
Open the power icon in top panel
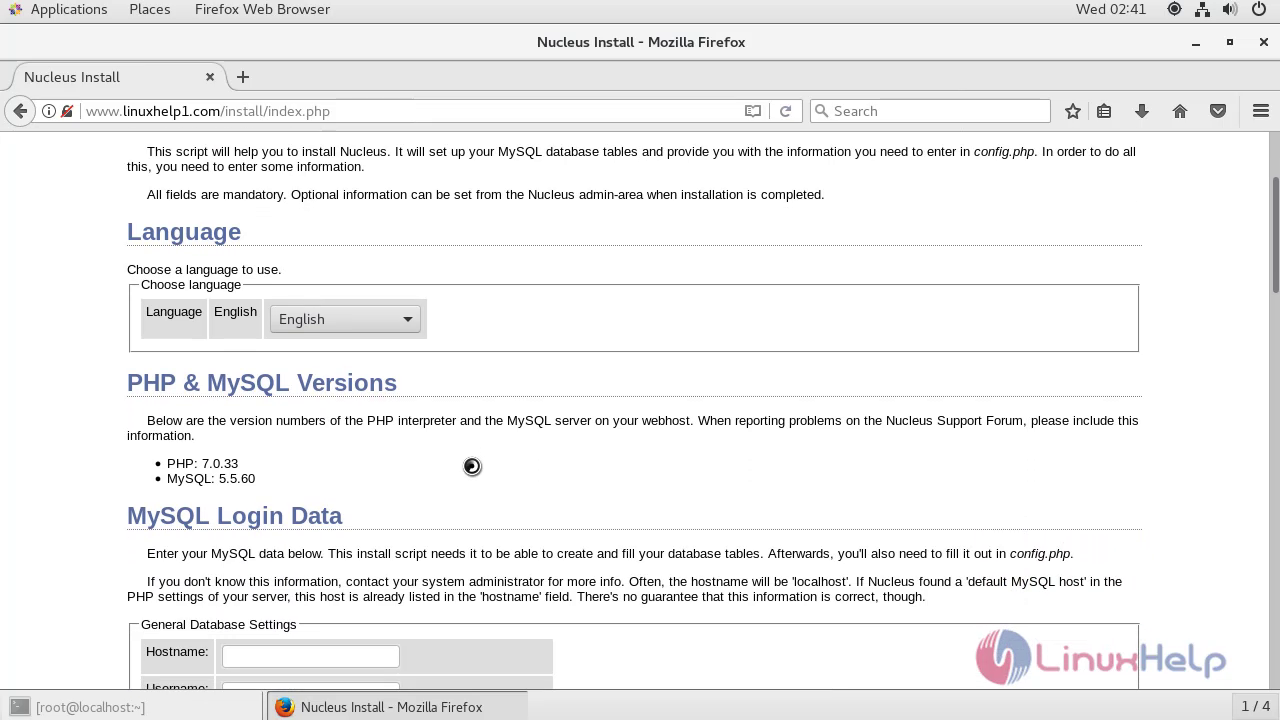[1261, 9]
